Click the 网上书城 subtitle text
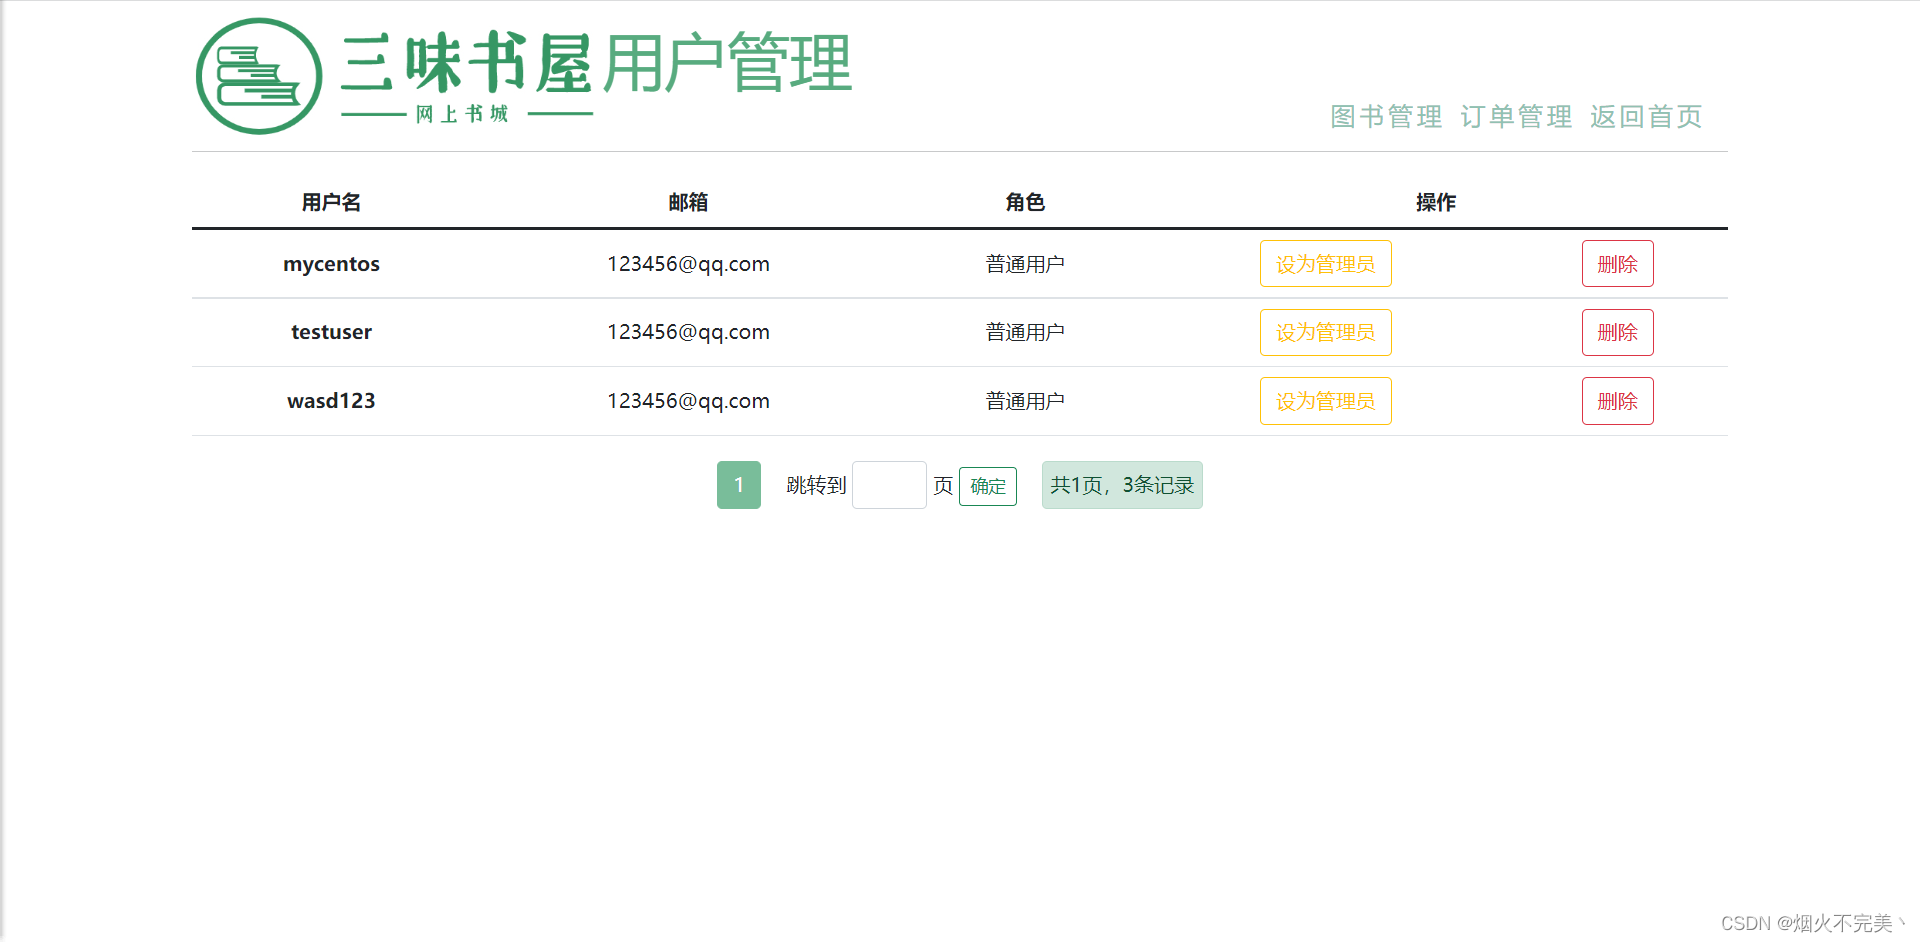1920x942 pixels. pyautogui.click(x=462, y=114)
